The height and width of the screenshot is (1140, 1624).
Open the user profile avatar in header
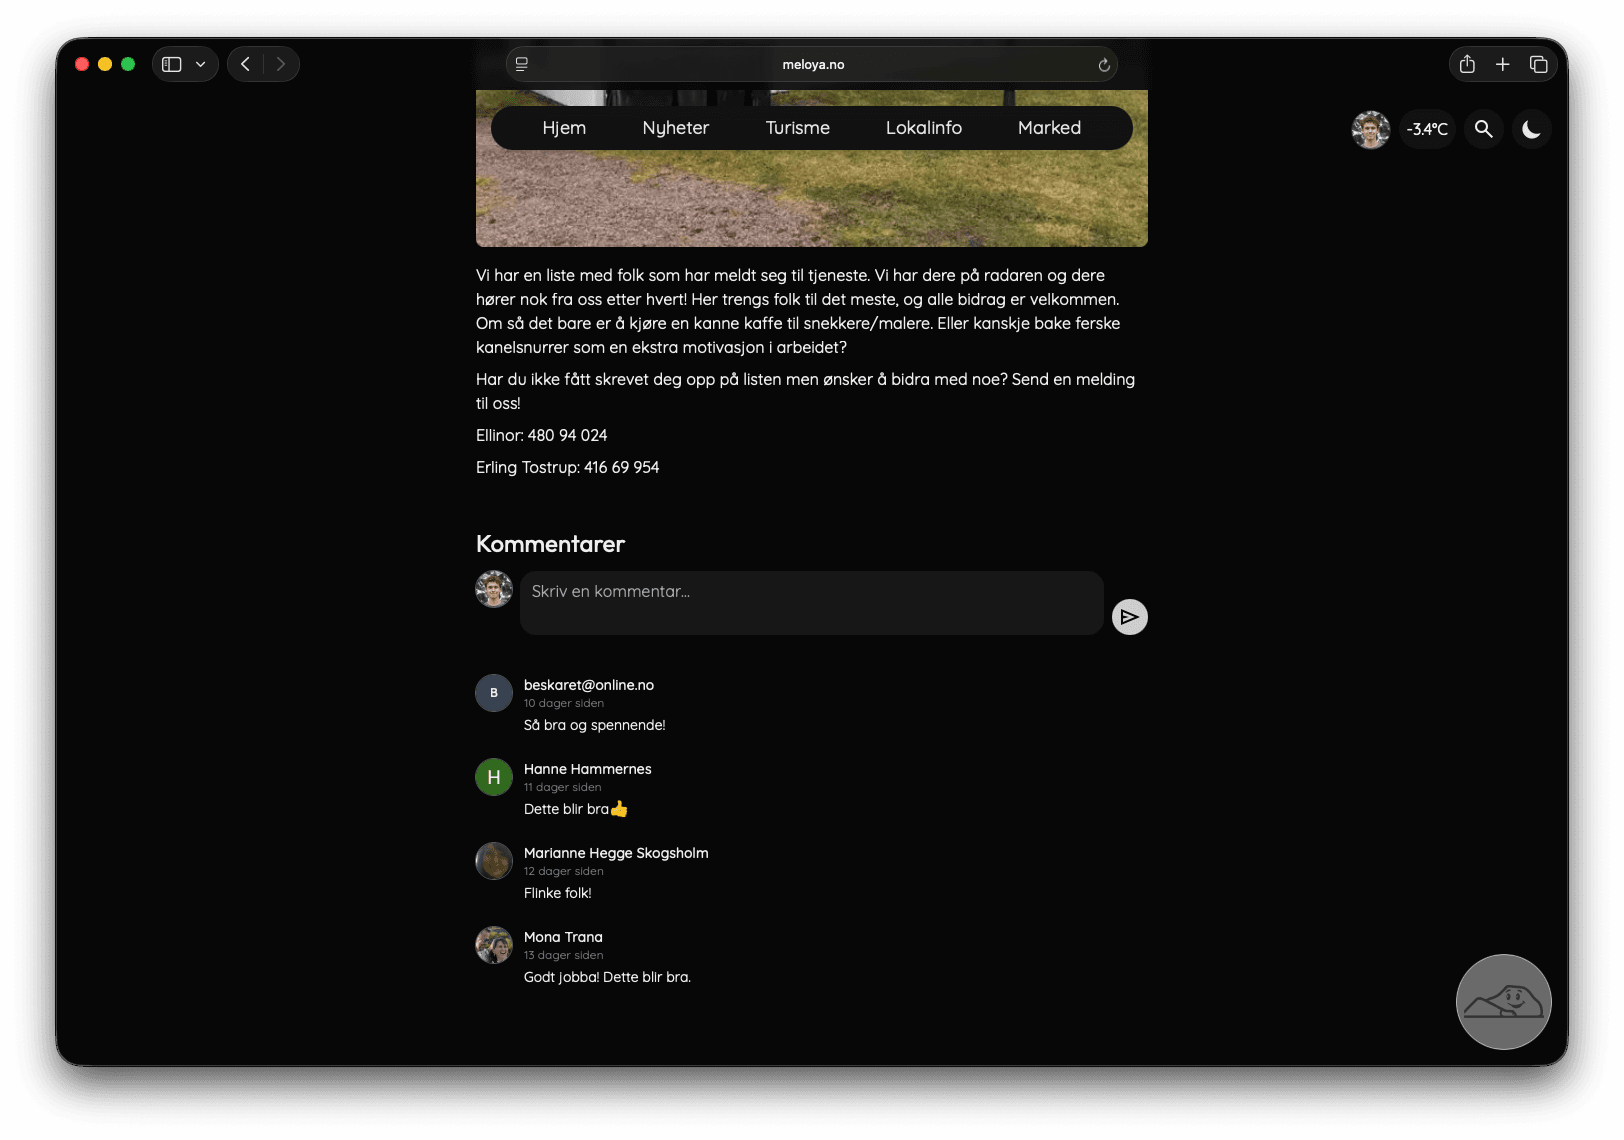(x=1370, y=129)
